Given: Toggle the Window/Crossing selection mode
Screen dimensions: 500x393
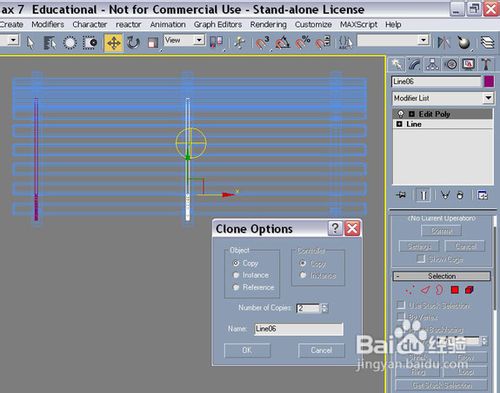Looking at the screenshot, I should [90, 43].
